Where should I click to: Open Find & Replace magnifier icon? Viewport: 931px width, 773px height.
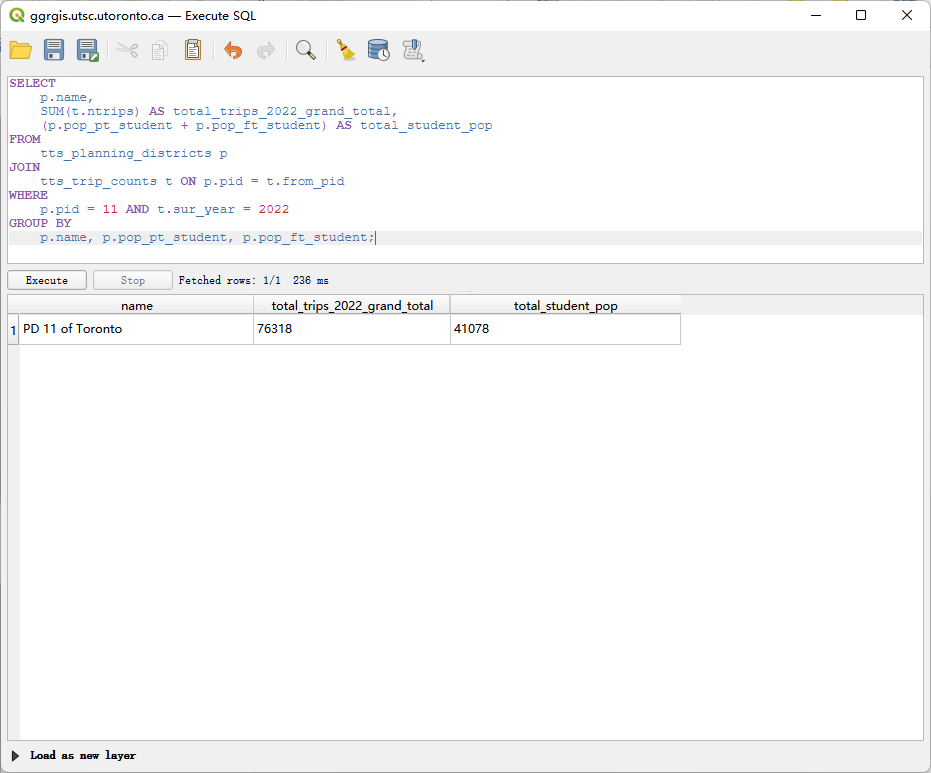point(306,50)
